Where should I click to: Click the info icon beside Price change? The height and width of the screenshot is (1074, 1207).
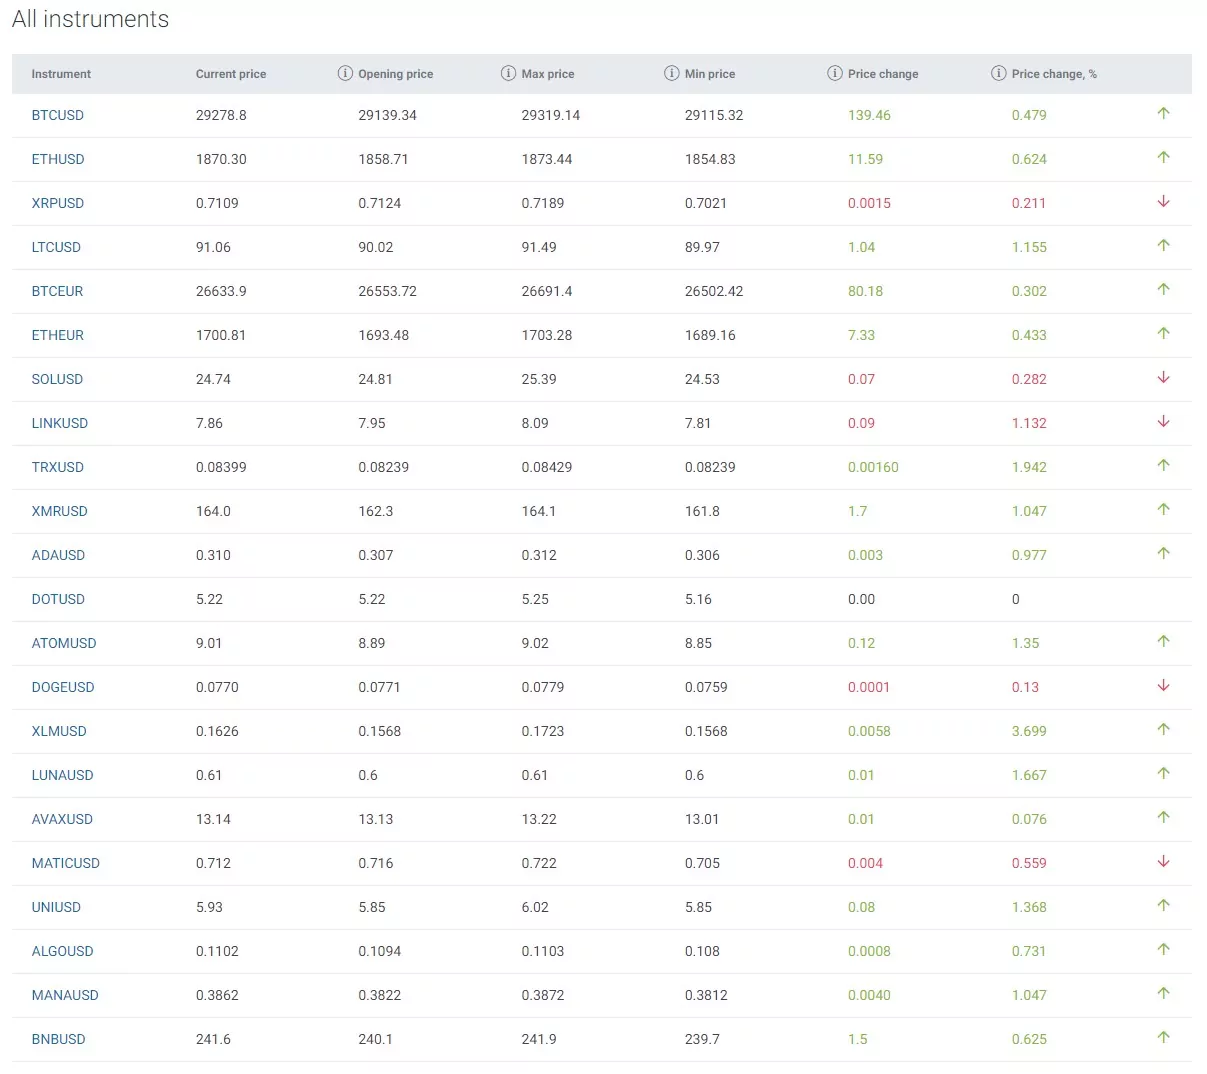point(835,73)
